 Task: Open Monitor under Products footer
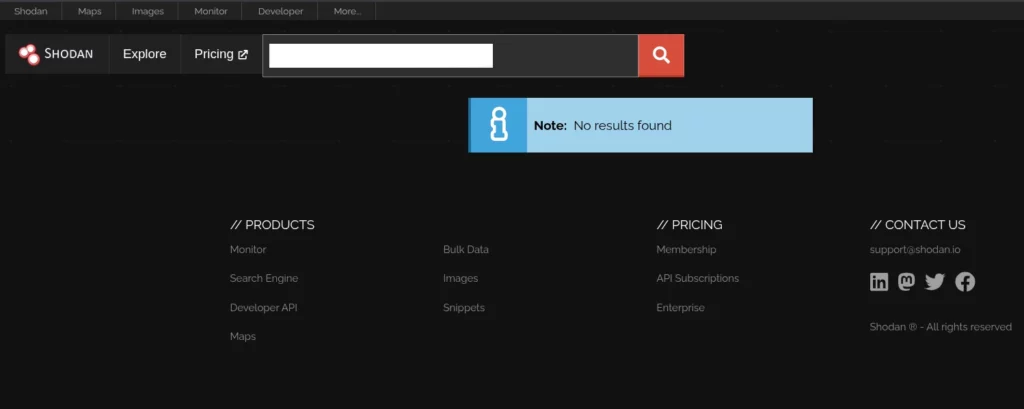click(x=248, y=250)
